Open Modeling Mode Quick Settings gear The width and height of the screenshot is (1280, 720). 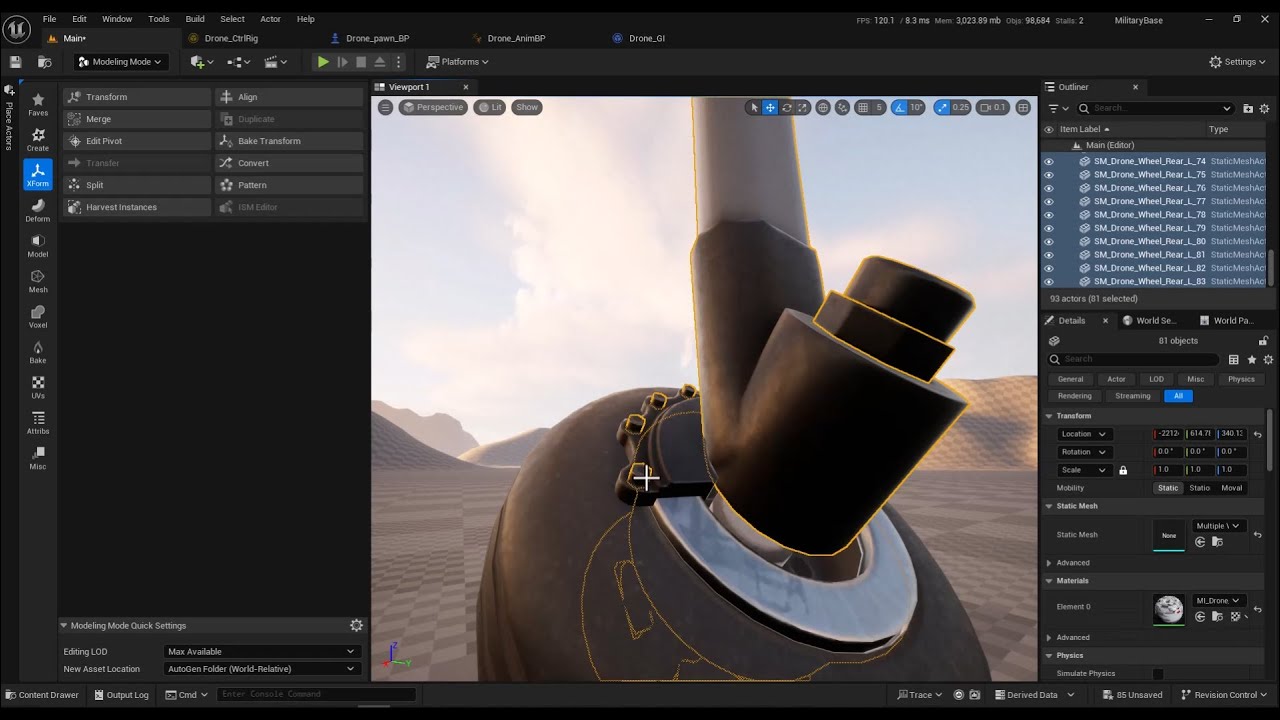click(356, 625)
